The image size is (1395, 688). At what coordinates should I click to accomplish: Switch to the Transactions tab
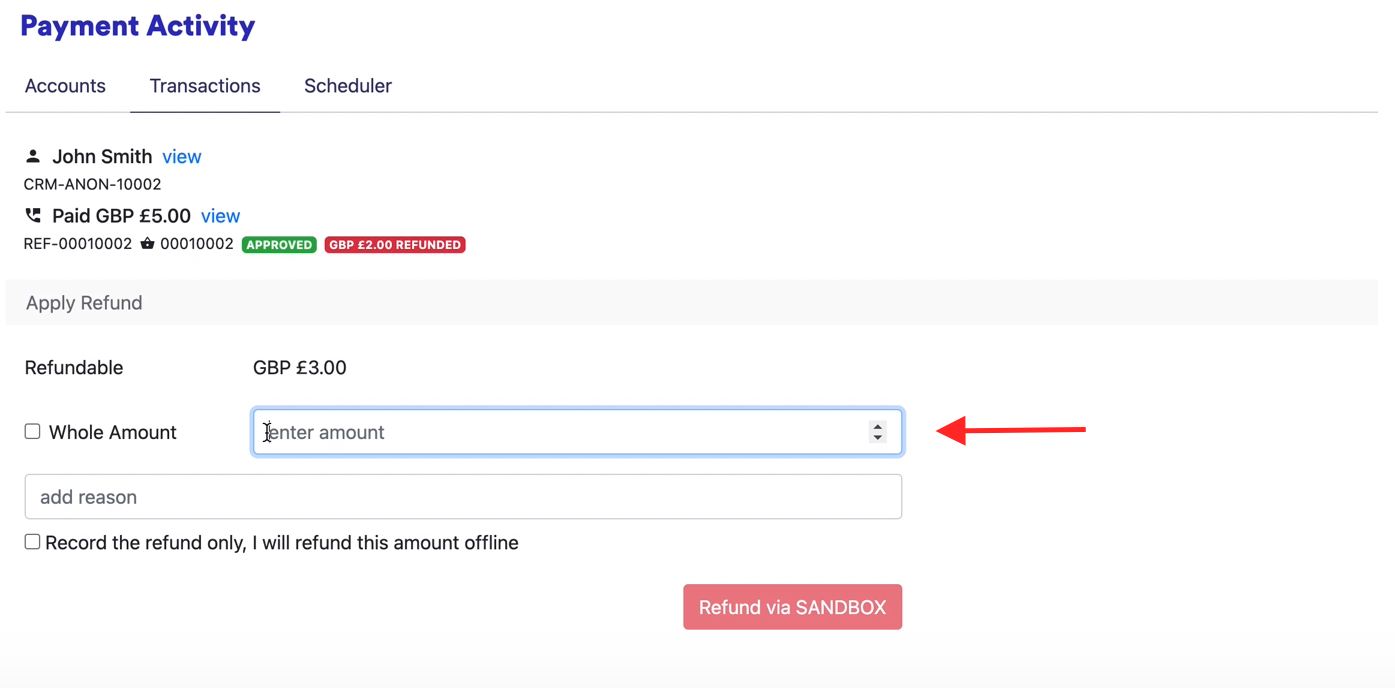pos(205,86)
